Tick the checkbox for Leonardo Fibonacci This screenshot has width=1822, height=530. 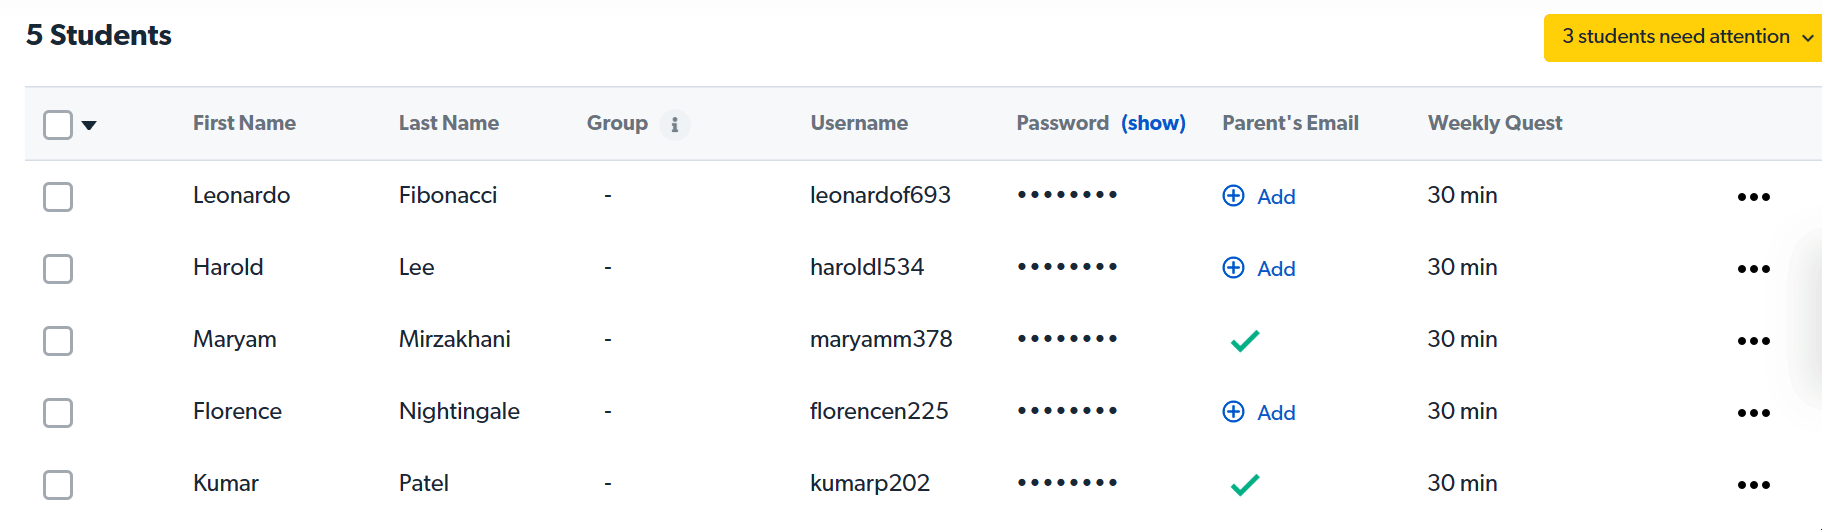pyautogui.click(x=58, y=197)
